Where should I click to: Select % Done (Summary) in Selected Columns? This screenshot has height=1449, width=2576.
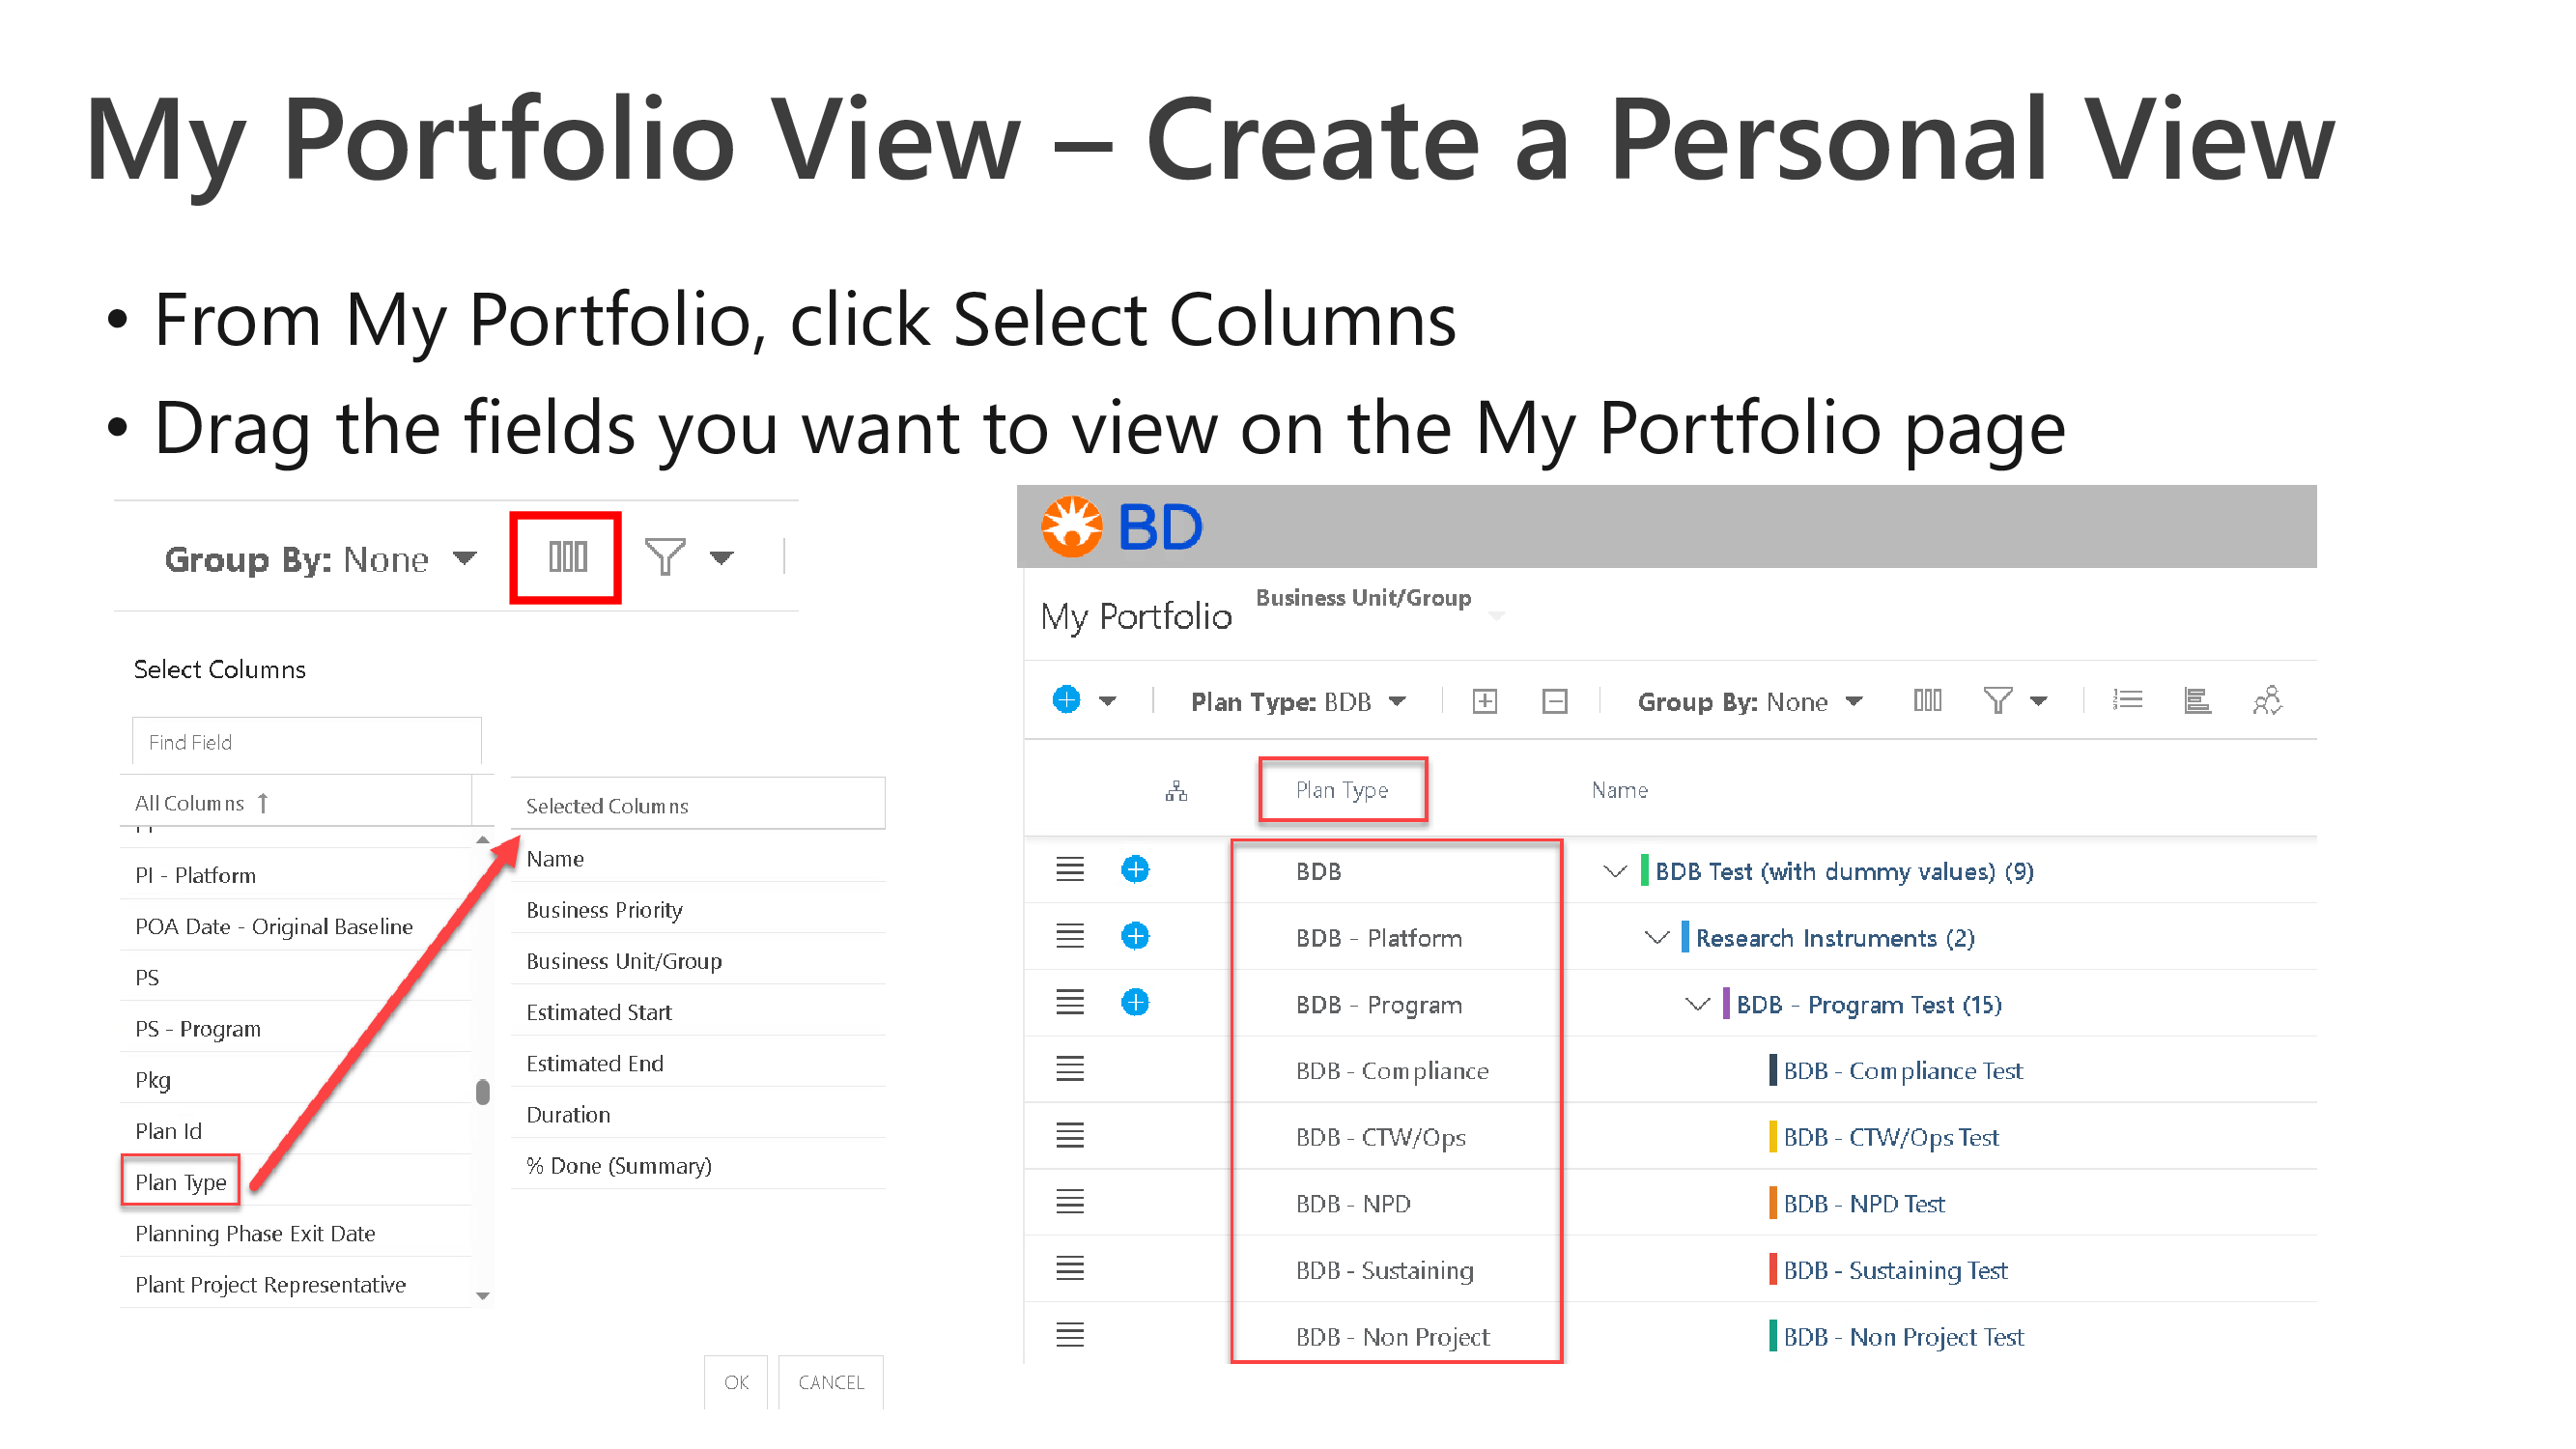point(619,1165)
